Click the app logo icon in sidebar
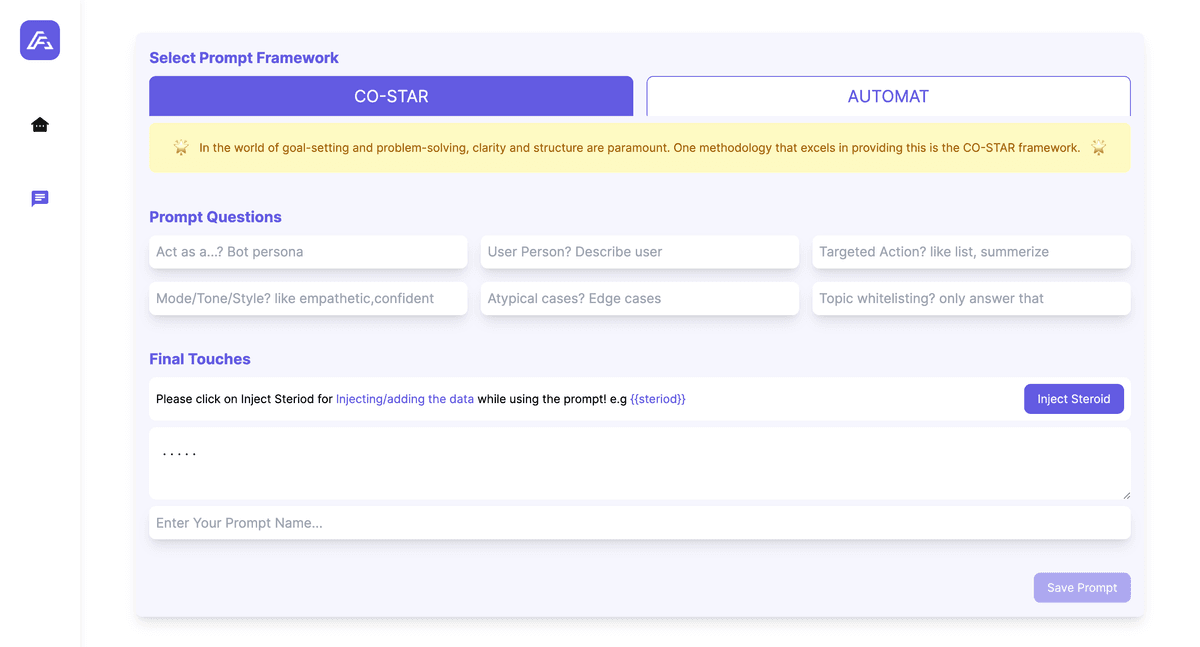This screenshot has height=647, width=1200. point(40,40)
